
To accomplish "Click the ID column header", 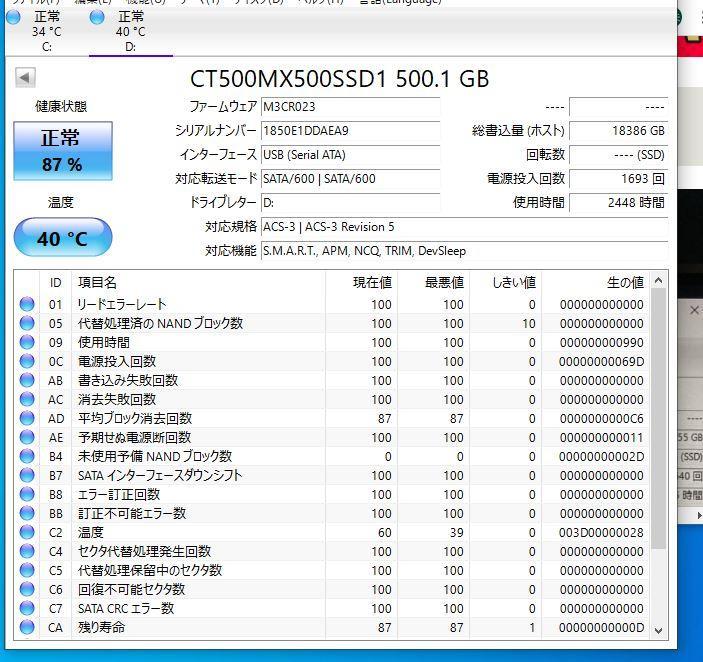I will click(56, 282).
